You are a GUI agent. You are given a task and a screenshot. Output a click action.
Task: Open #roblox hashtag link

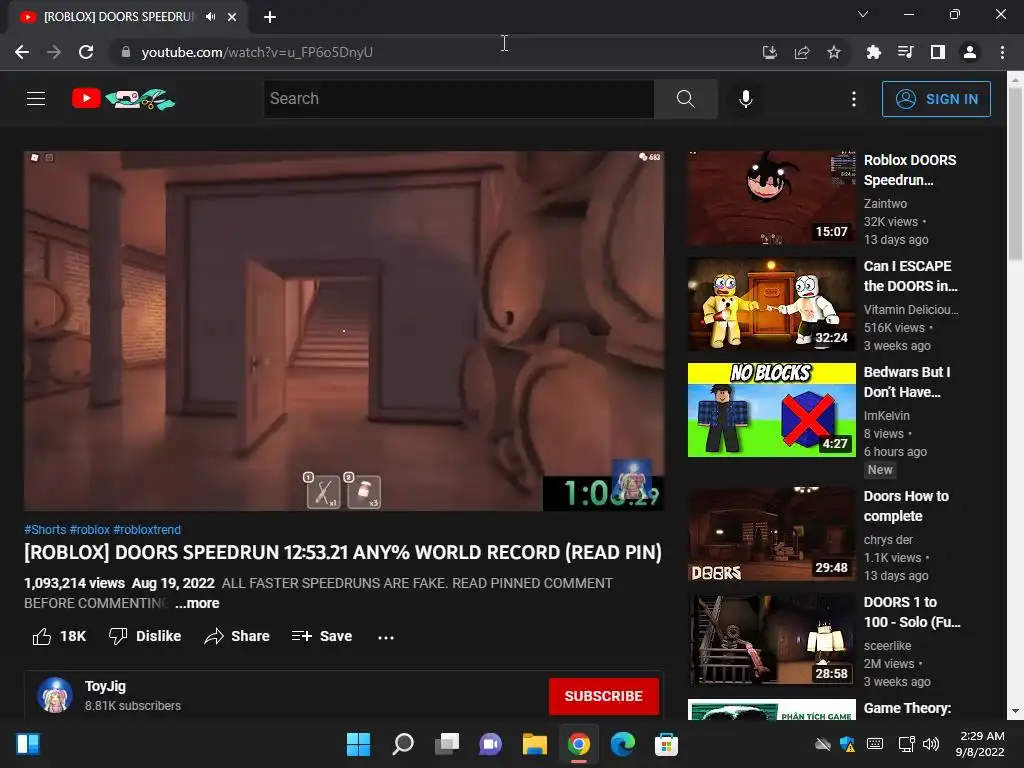(x=89, y=530)
